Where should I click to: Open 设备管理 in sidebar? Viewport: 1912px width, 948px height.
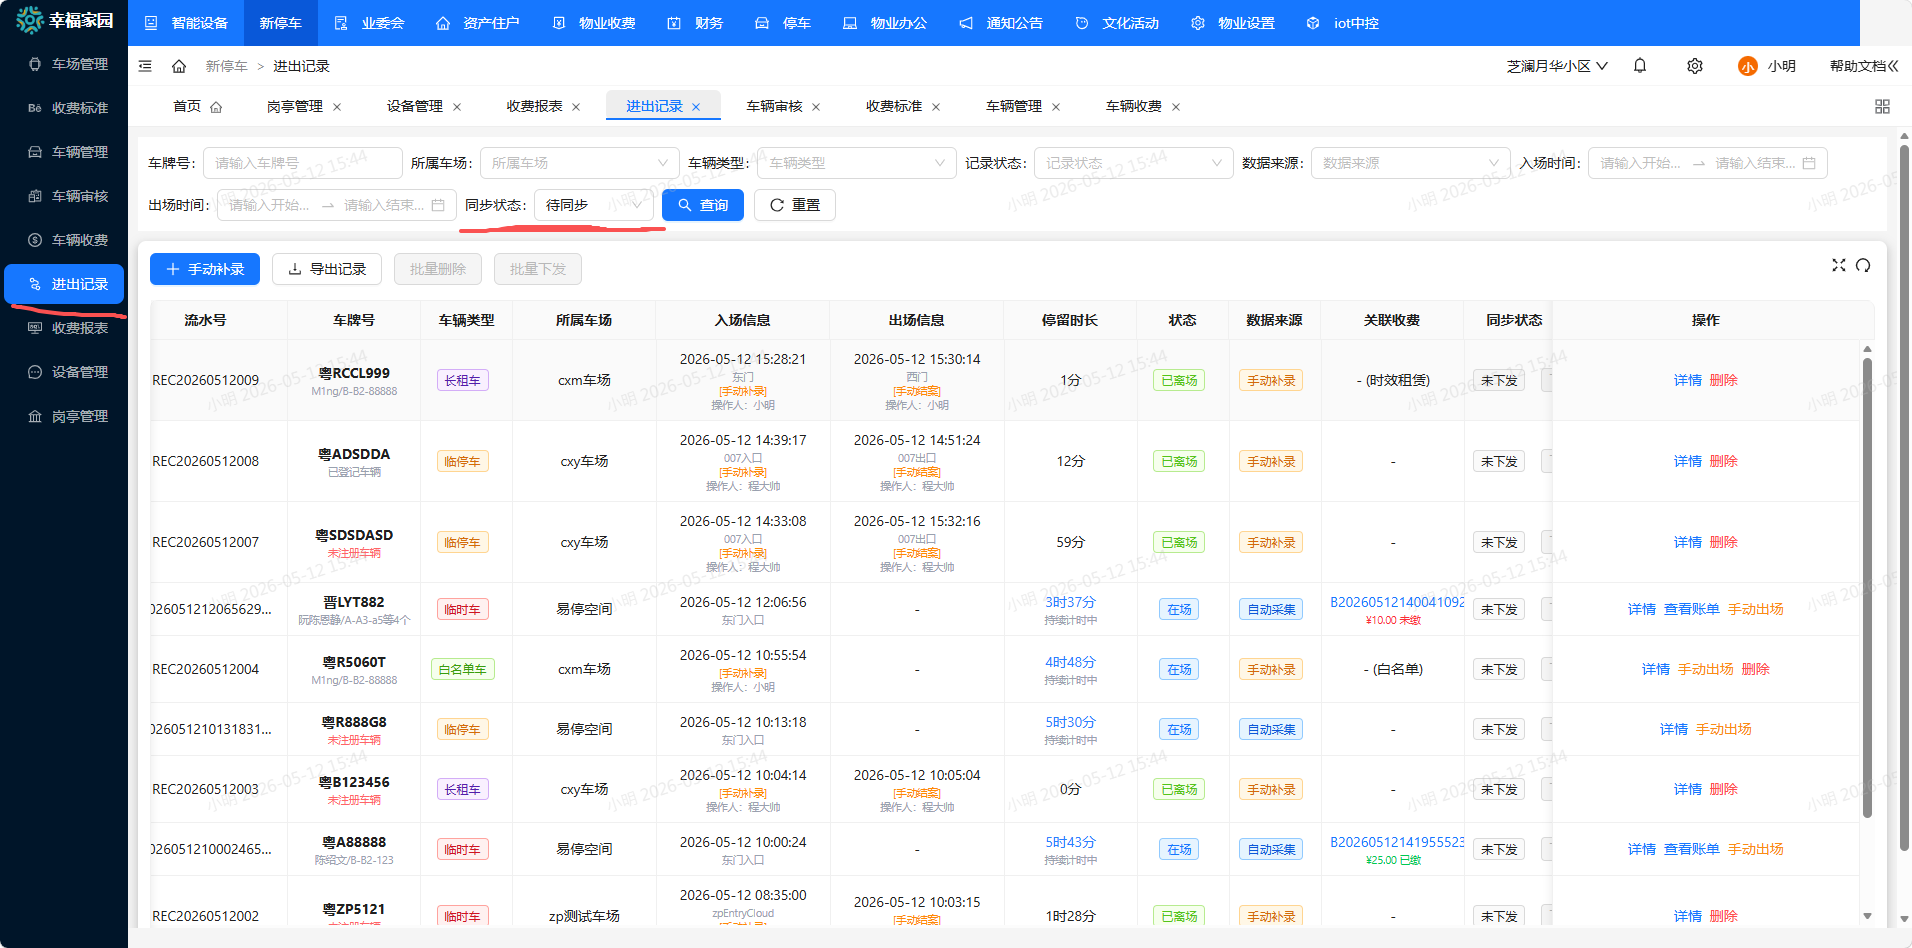pyautogui.click(x=64, y=372)
